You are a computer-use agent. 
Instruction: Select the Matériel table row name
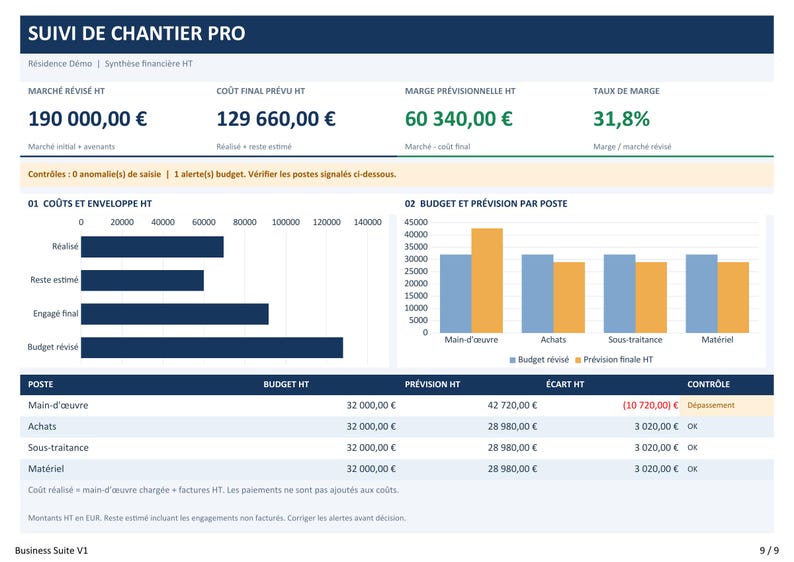[x=46, y=469]
